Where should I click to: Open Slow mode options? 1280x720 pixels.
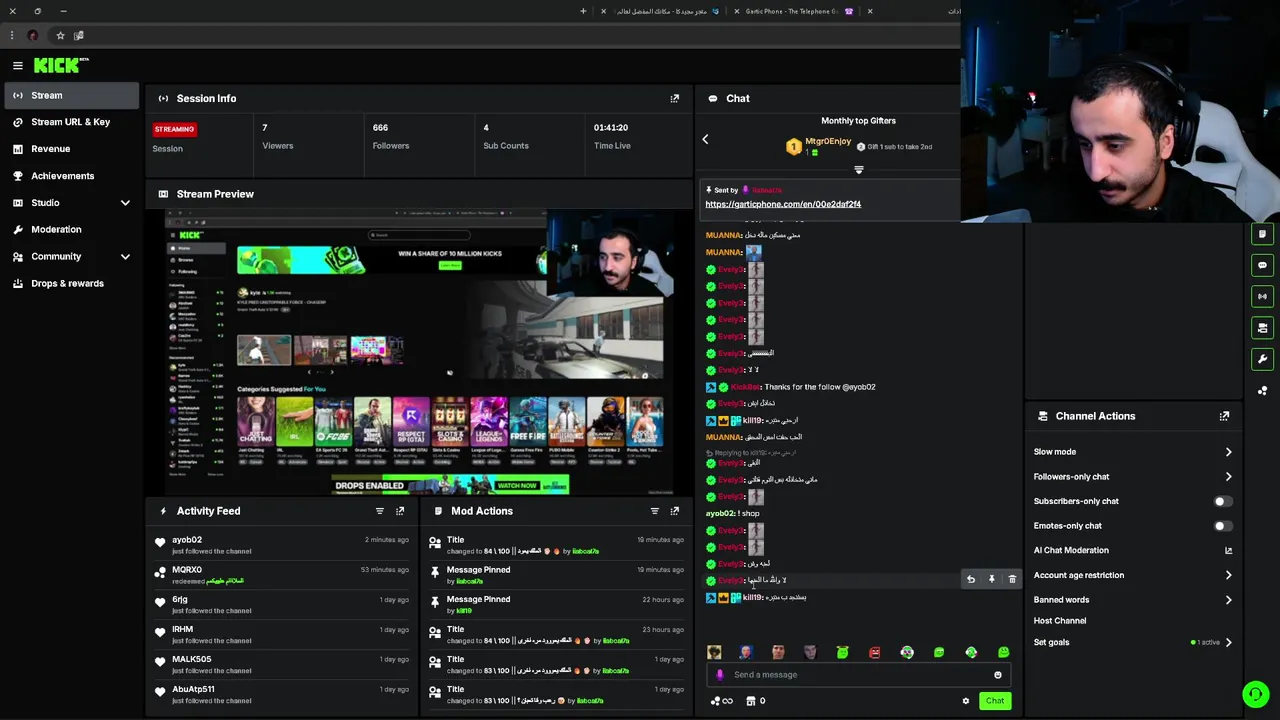(1132, 452)
